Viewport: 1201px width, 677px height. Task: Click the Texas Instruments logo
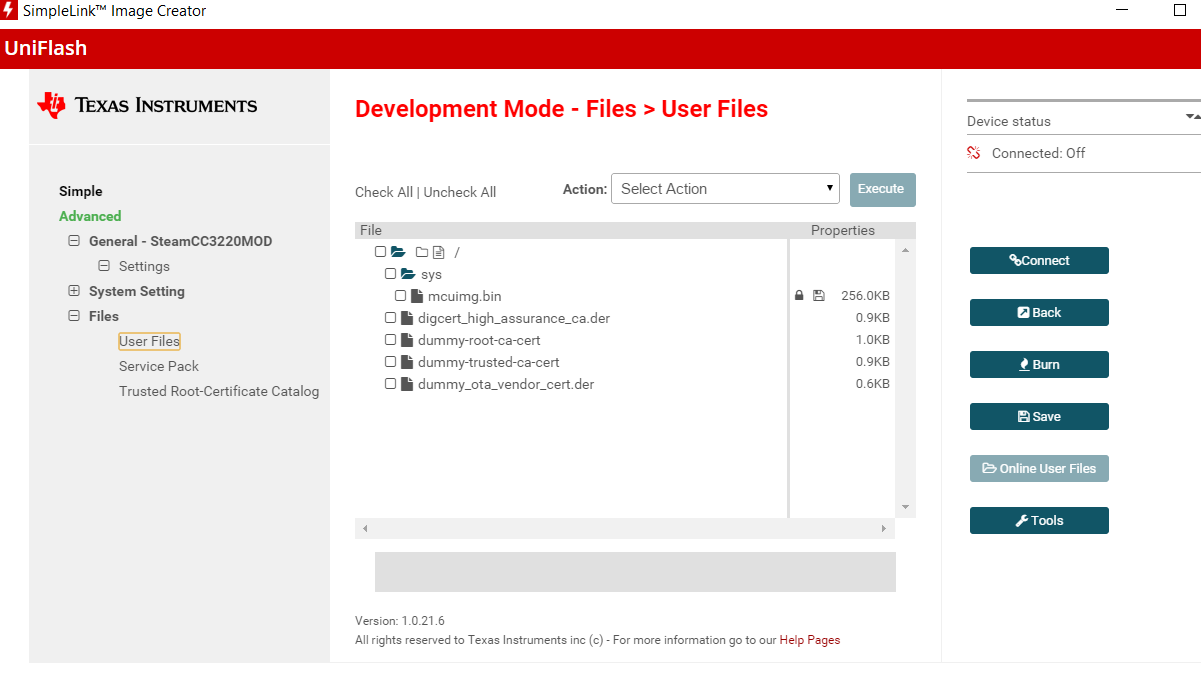[x=147, y=105]
